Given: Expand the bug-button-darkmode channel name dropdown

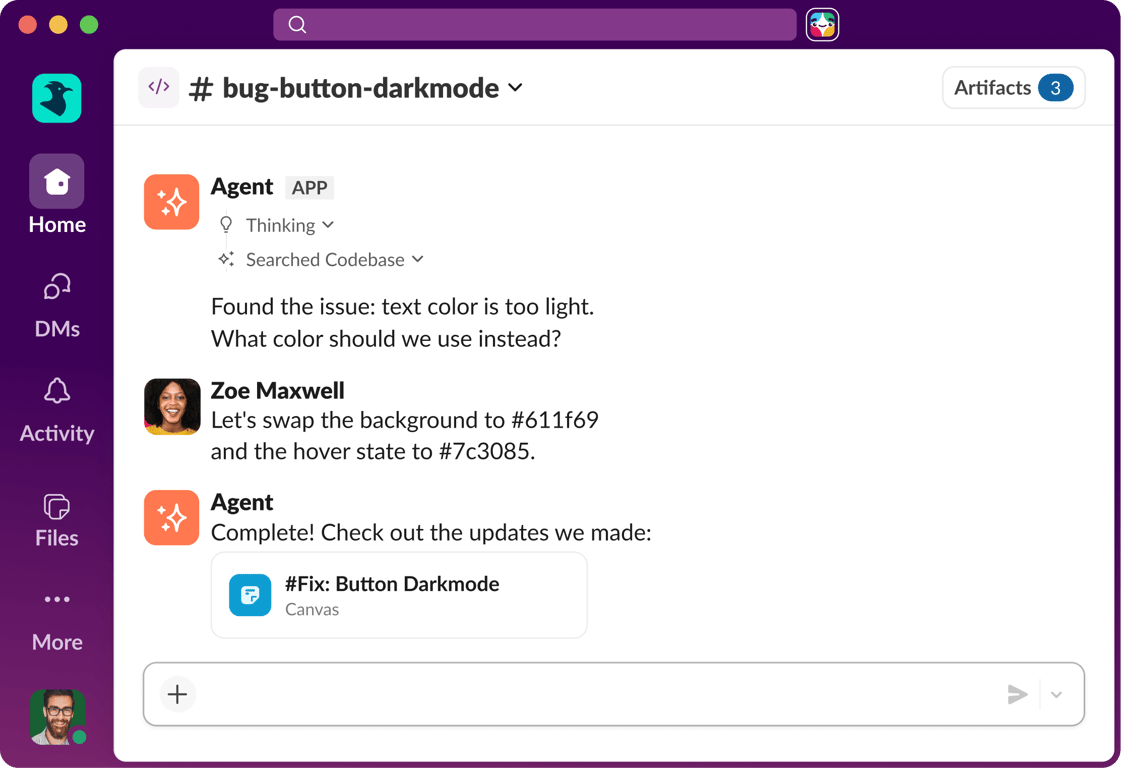Looking at the screenshot, I should [515, 88].
